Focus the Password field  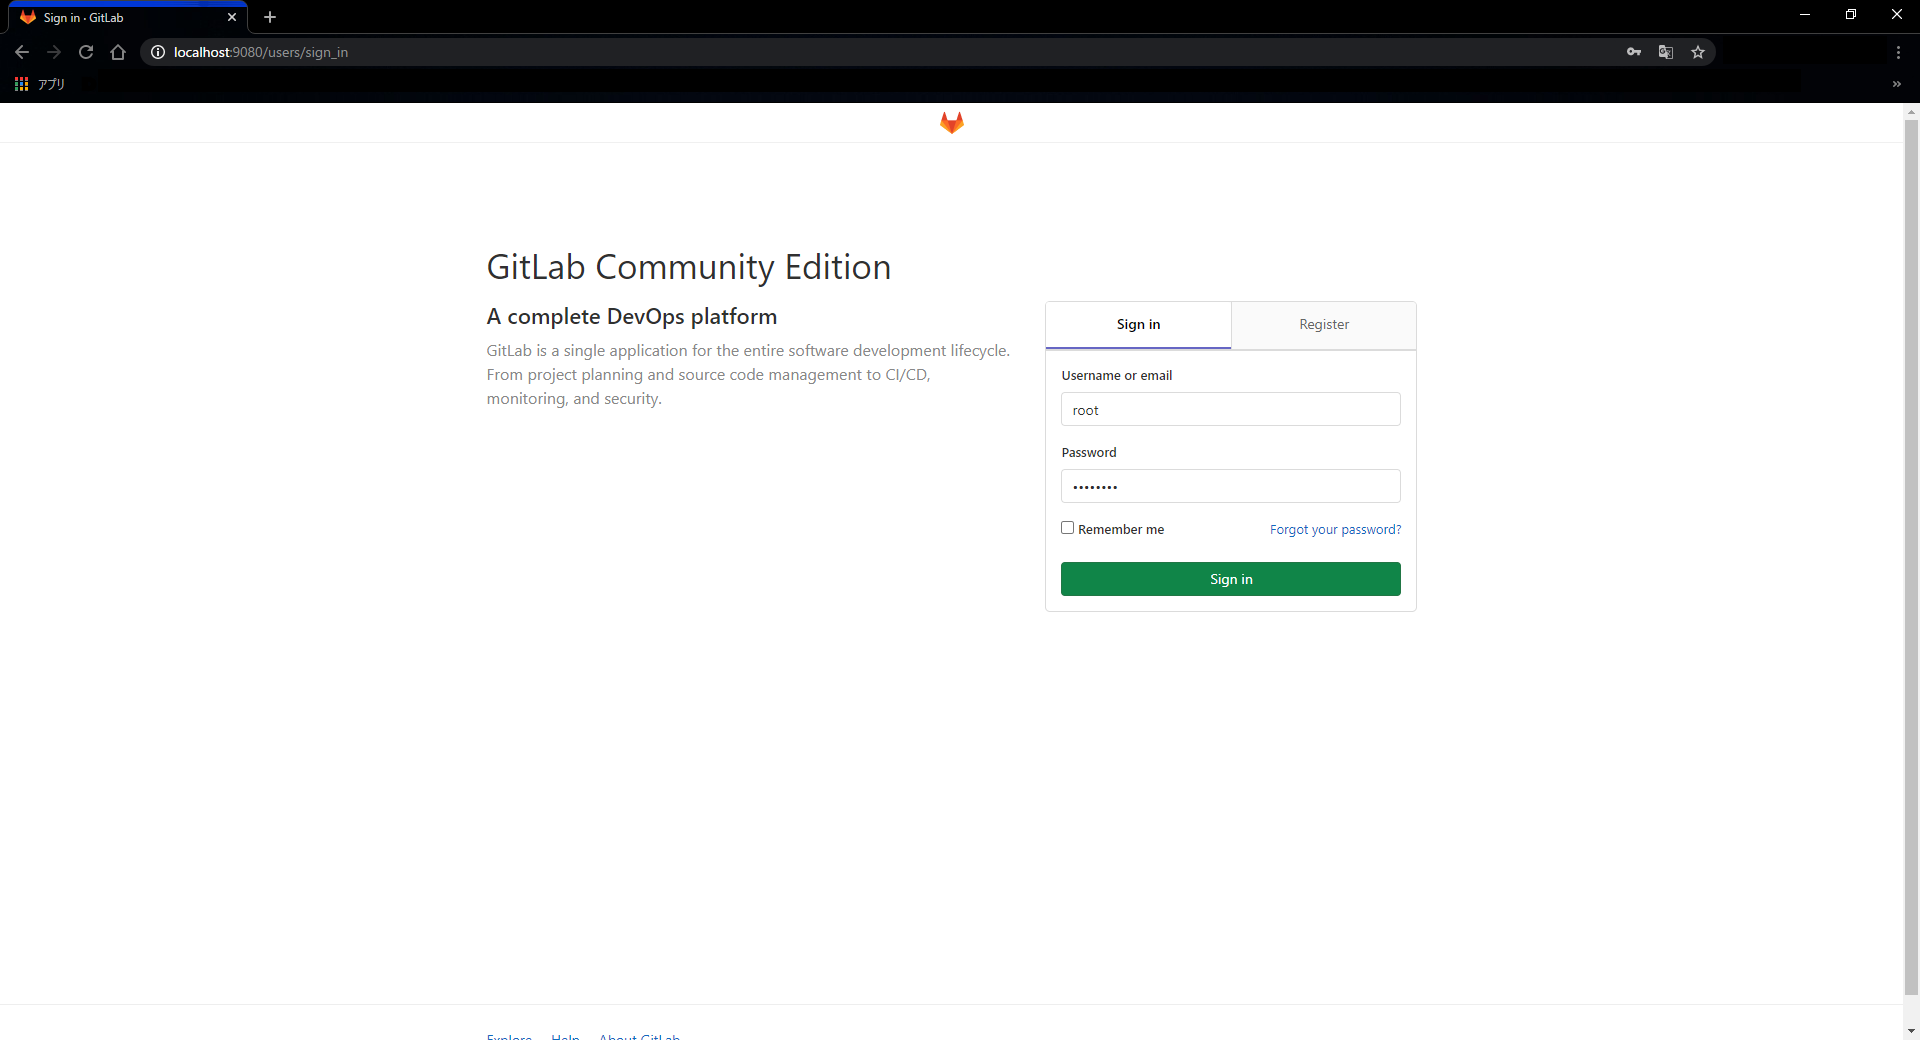tap(1230, 486)
